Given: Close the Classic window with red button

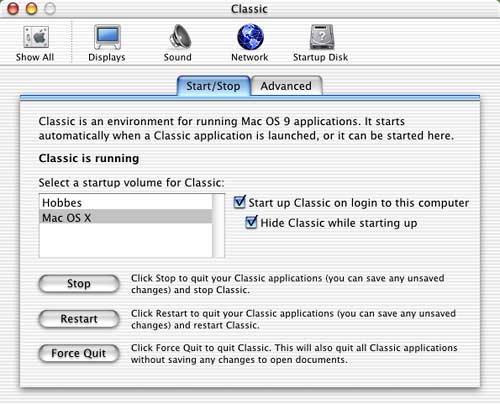Looking at the screenshot, I should [13, 9].
